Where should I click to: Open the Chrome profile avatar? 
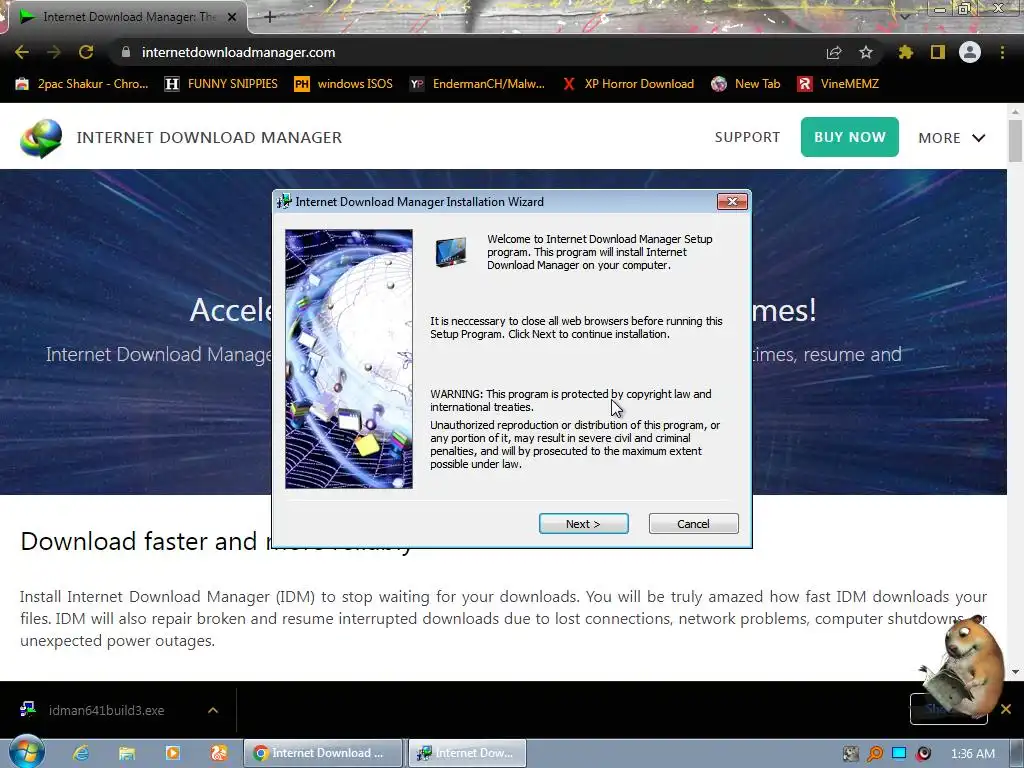(970, 52)
